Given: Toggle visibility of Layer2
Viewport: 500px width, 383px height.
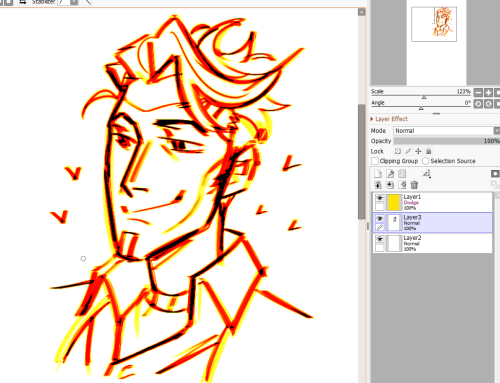Looking at the screenshot, I should 380,239.
